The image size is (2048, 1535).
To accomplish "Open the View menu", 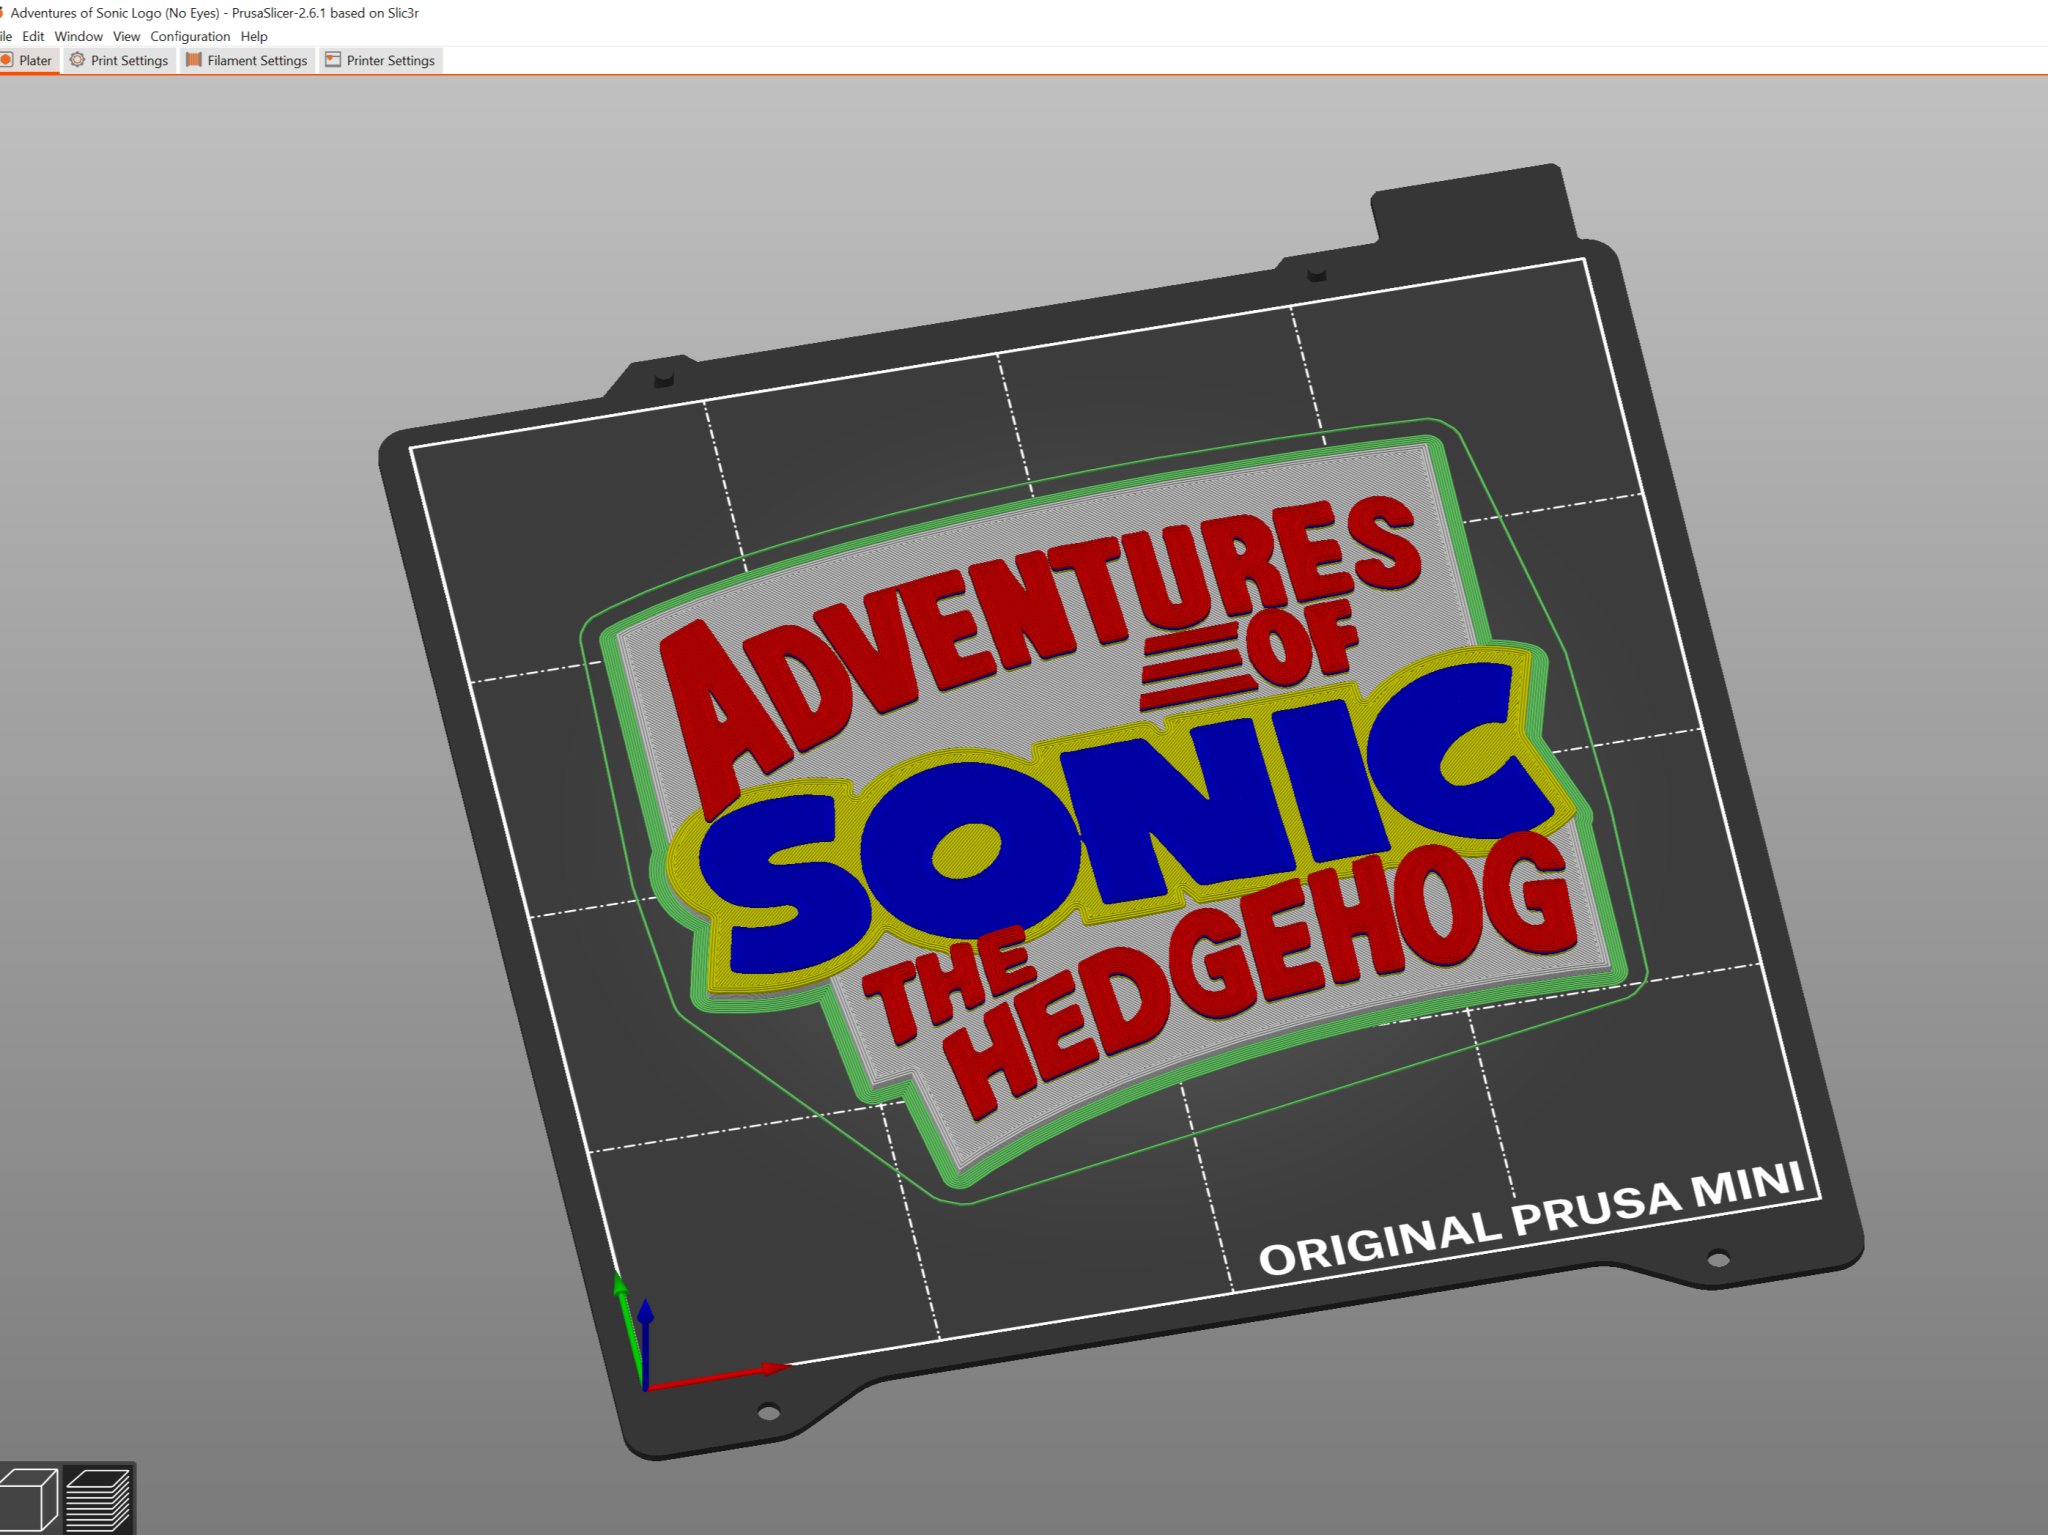I will pos(126,36).
